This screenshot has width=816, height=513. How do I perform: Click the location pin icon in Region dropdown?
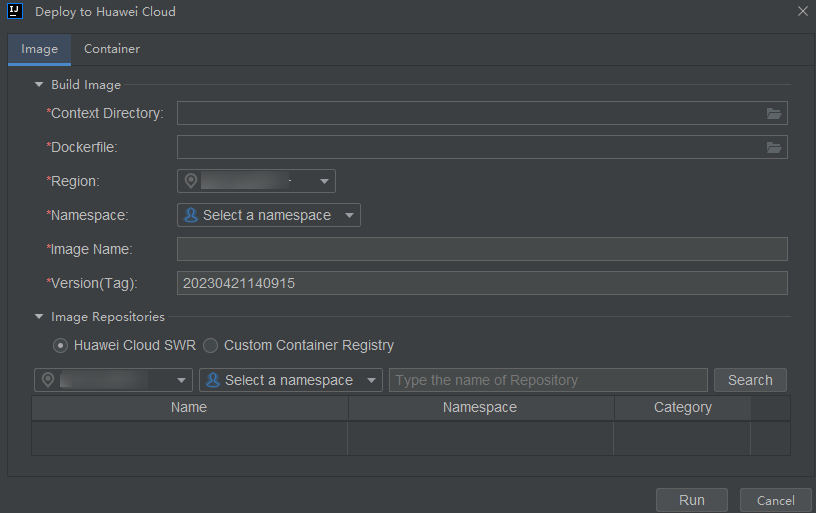coord(191,181)
